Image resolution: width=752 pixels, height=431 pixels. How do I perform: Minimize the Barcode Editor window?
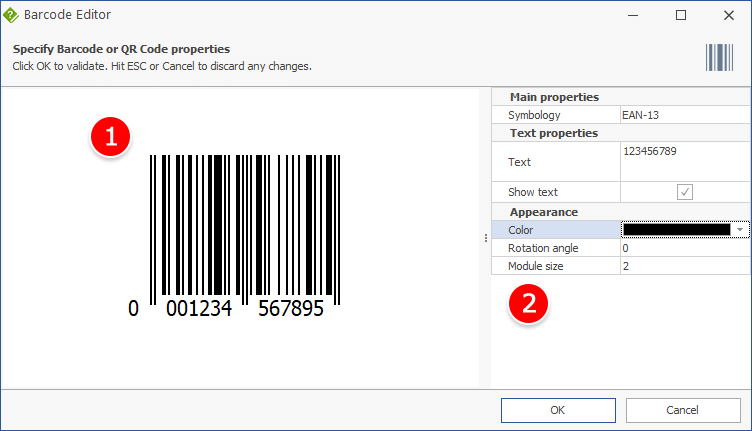coord(633,15)
